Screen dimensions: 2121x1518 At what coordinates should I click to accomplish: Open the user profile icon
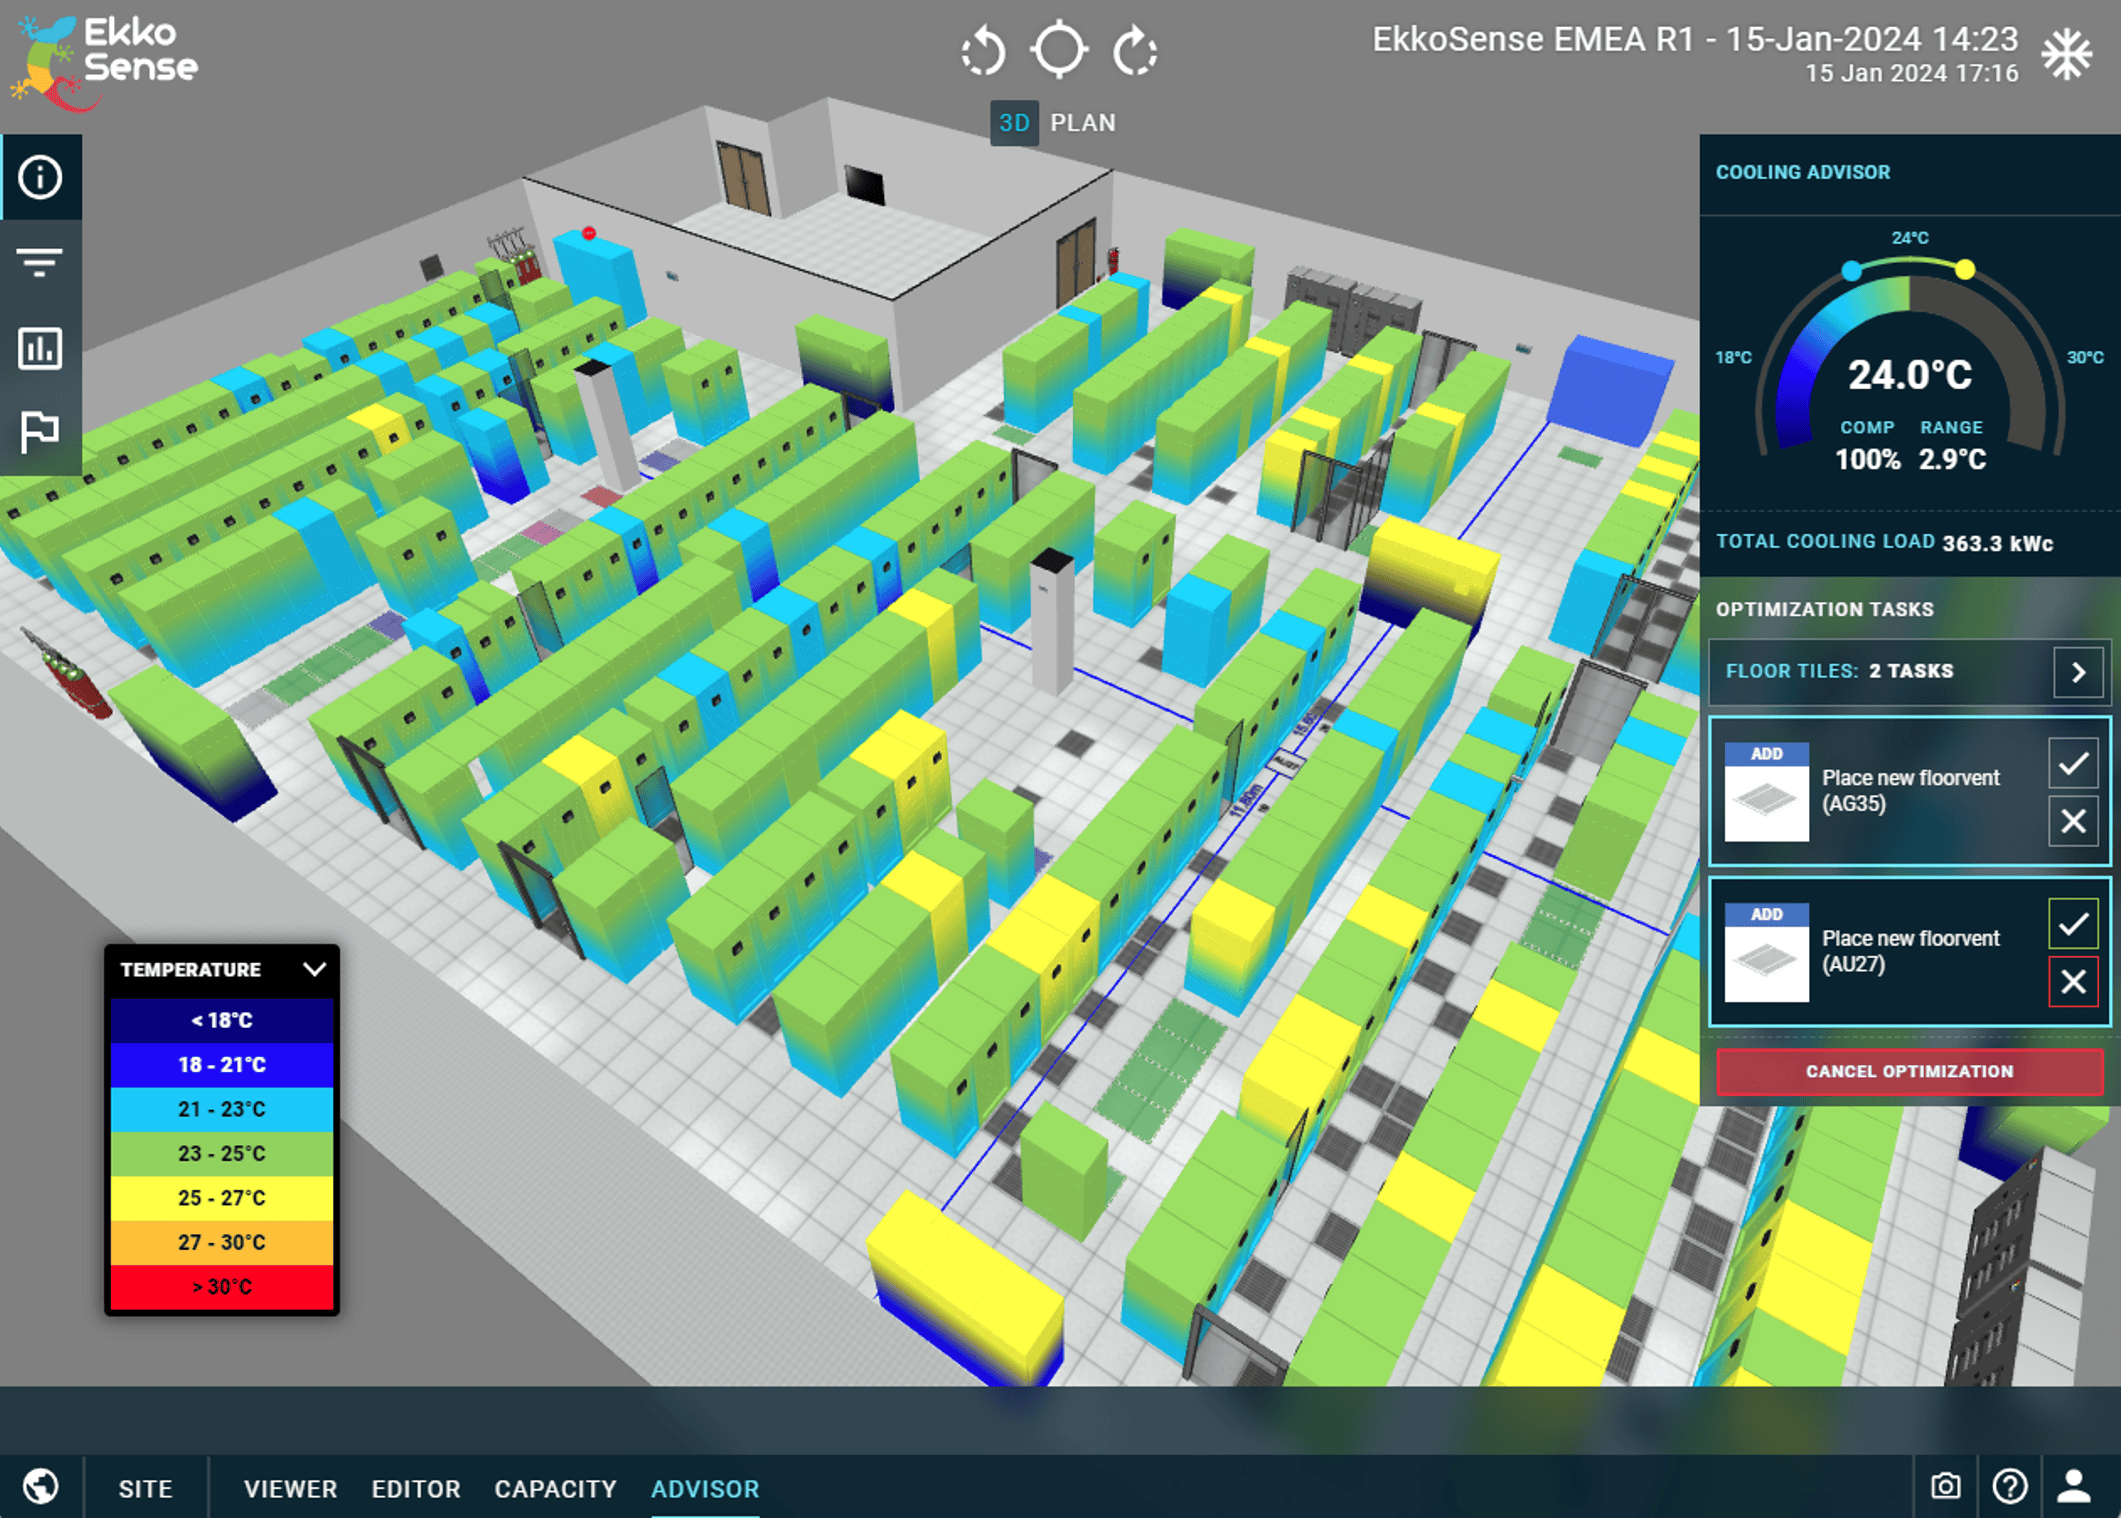[2074, 1487]
